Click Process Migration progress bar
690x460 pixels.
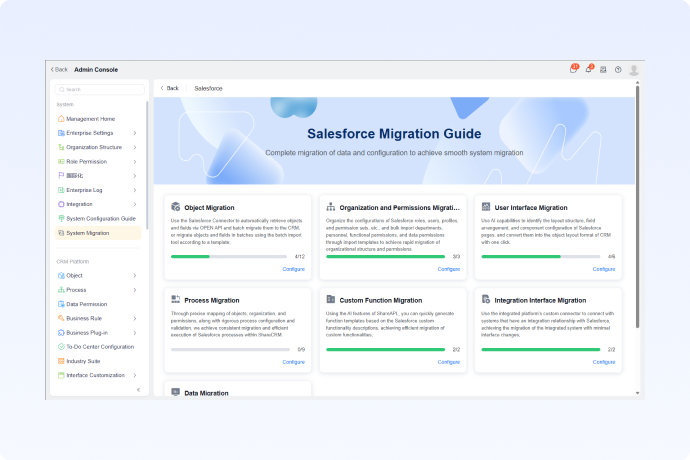230,349
